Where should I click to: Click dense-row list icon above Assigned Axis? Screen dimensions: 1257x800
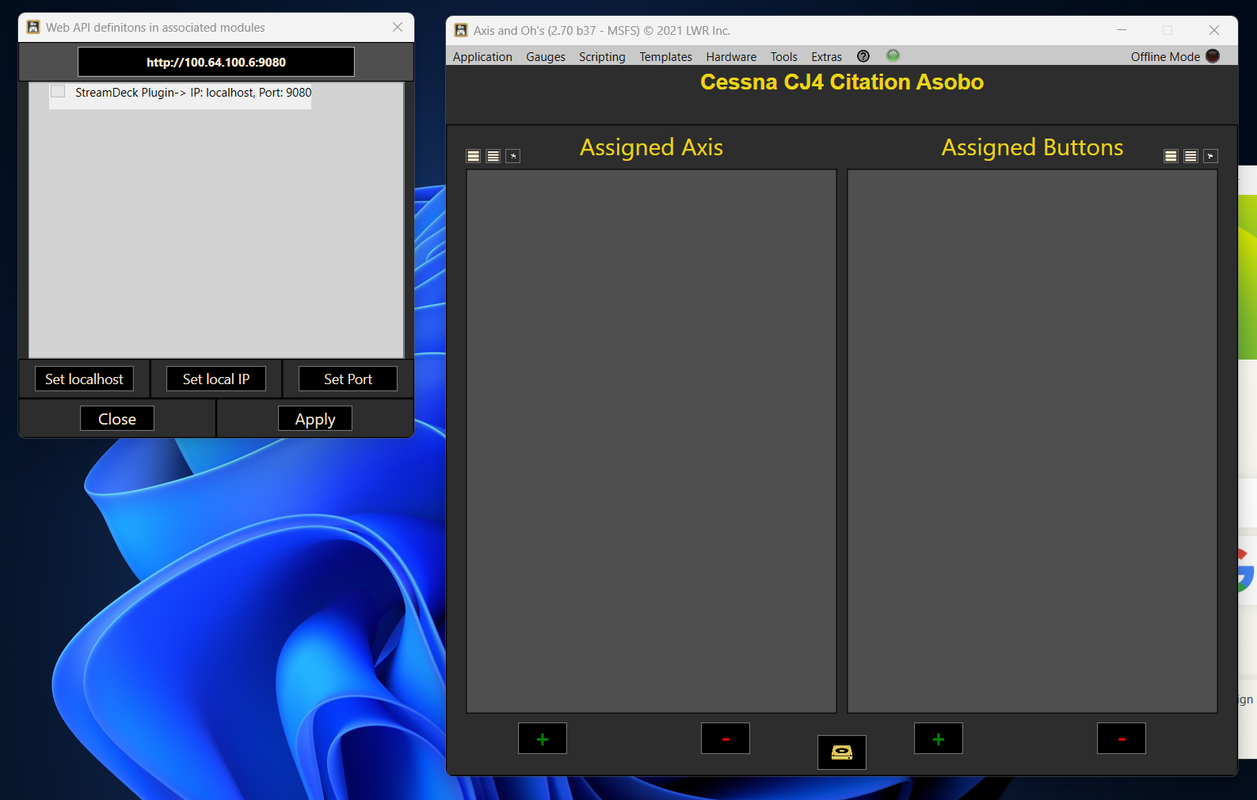[x=493, y=156]
